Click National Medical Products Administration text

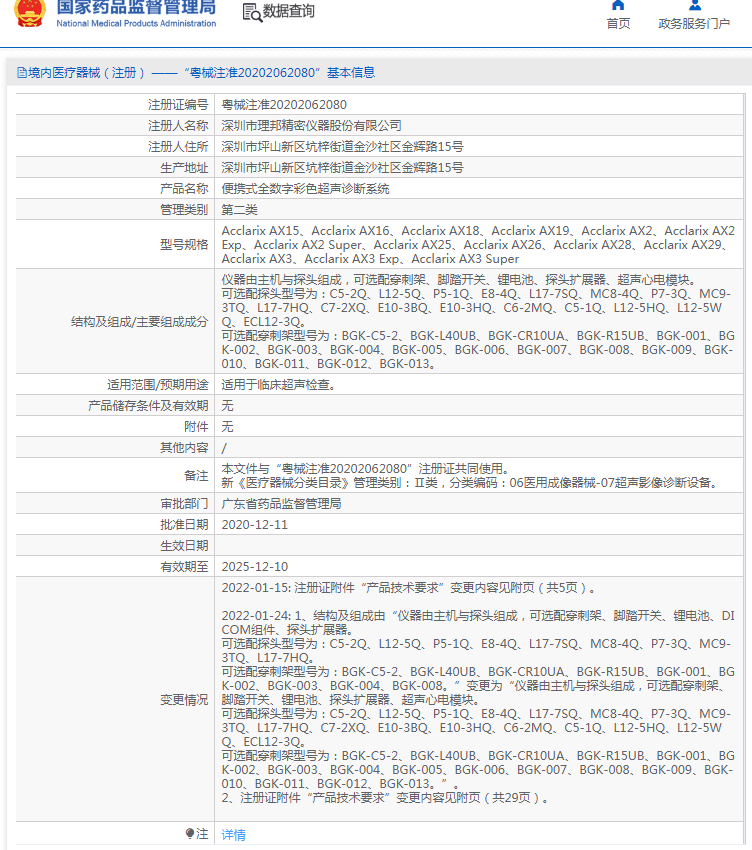coord(136,23)
